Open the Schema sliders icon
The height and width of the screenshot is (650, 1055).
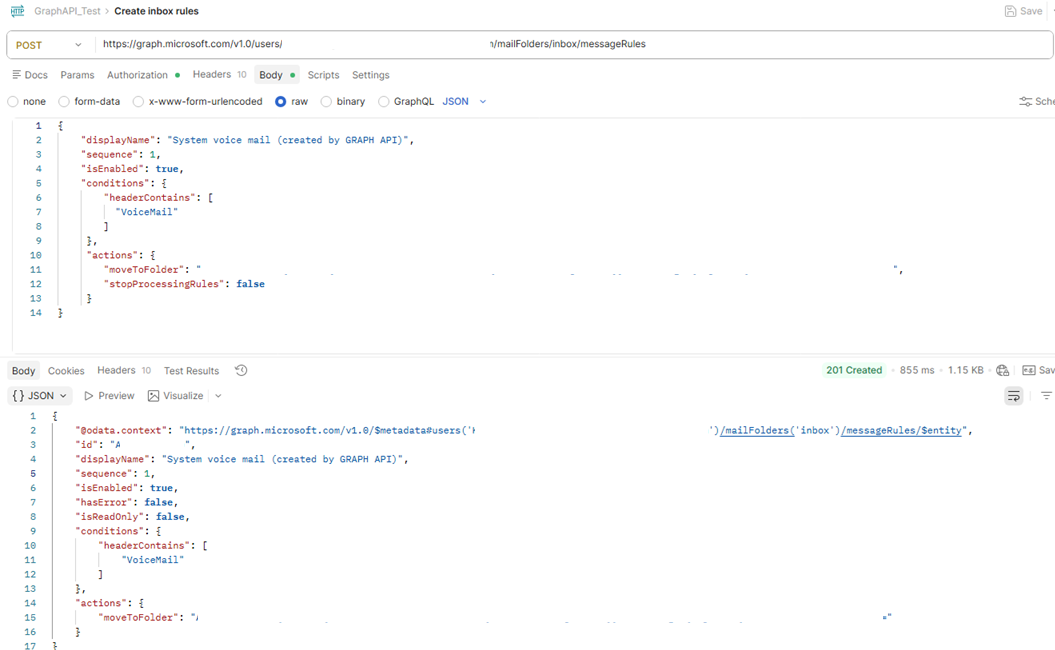[1025, 102]
